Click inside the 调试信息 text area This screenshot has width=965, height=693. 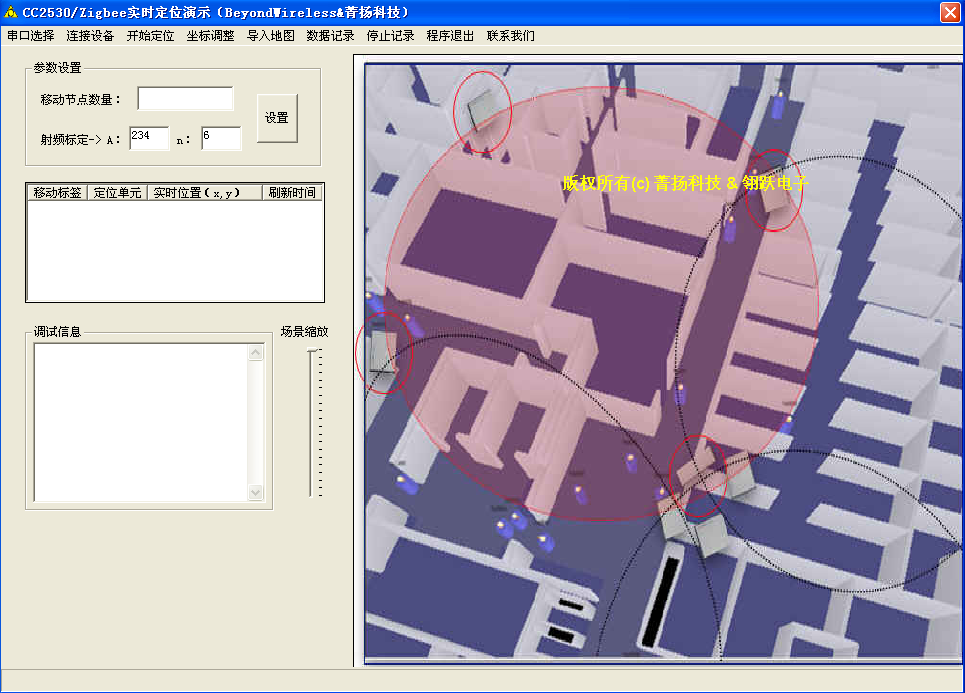141,422
